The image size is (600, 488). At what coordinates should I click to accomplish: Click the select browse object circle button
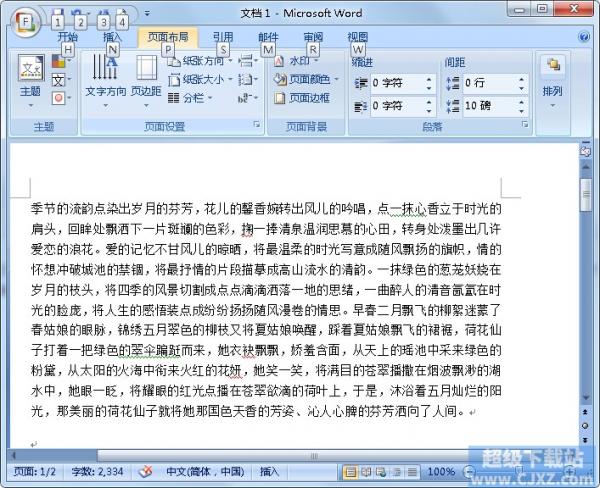point(585,426)
